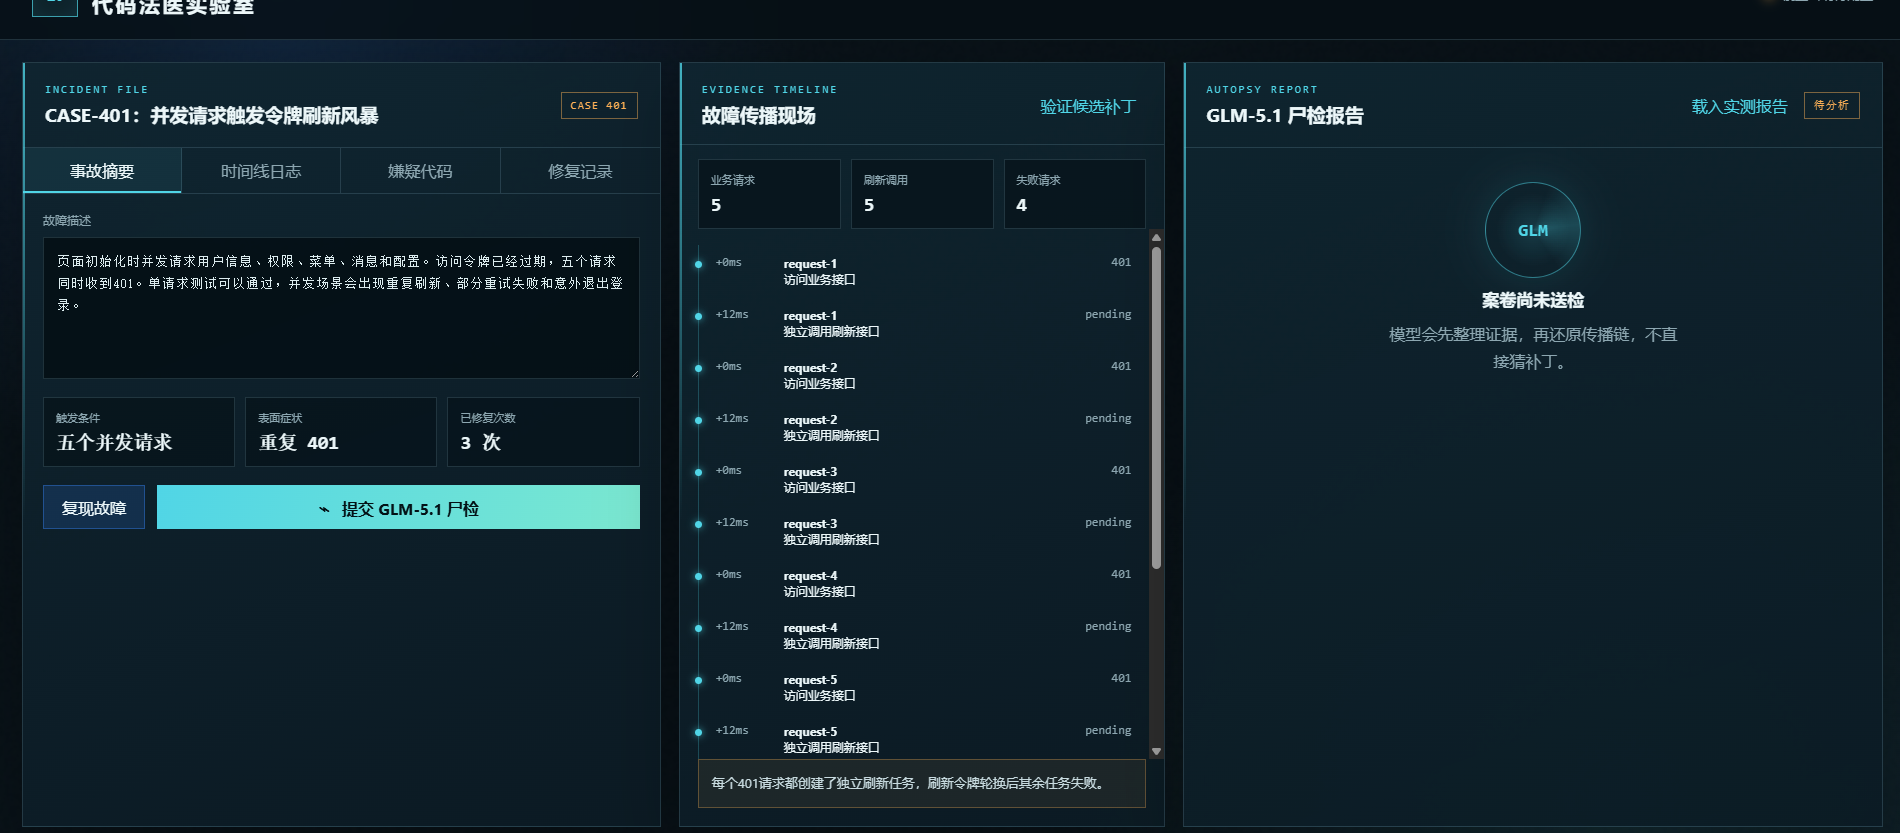
Task: Click timeline scrollbar down arrow
Action: pyautogui.click(x=1156, y=751)
